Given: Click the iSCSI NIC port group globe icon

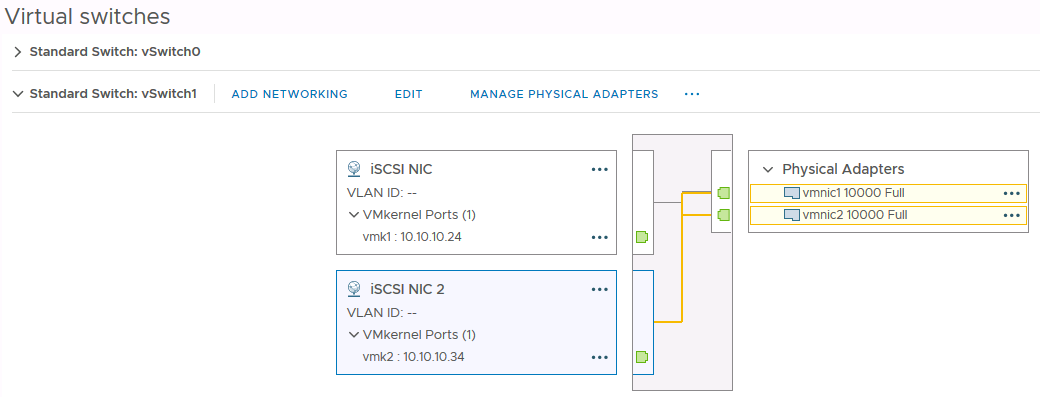Looking at the screenshot, I should [x=354, y=169].
